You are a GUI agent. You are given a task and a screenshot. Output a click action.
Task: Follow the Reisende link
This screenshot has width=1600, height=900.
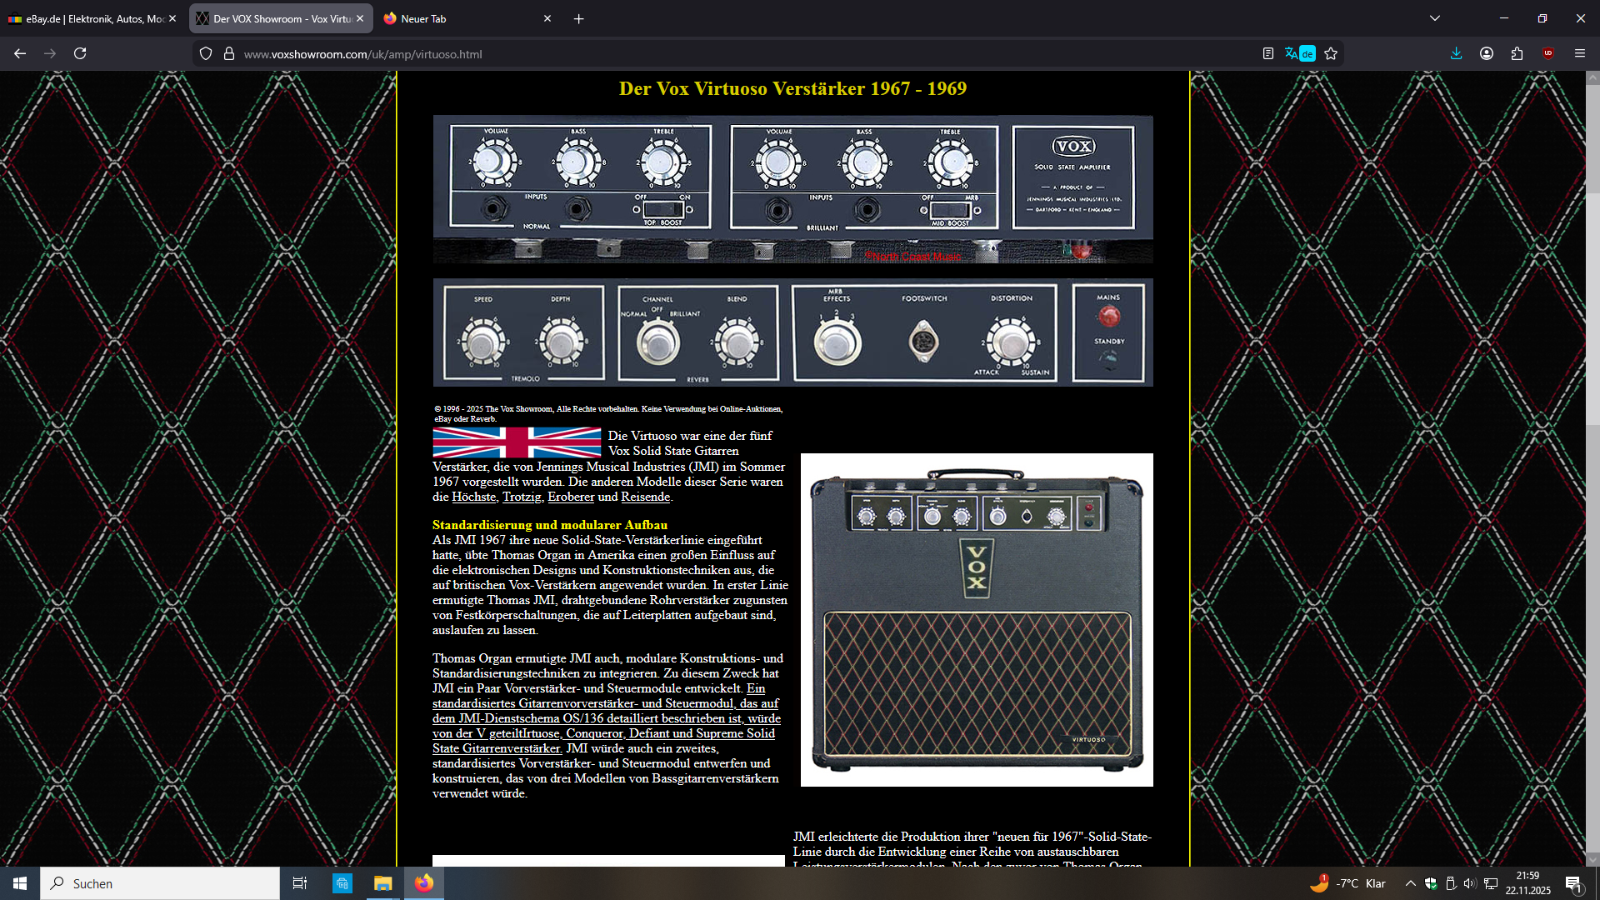(x=645, y=497)
